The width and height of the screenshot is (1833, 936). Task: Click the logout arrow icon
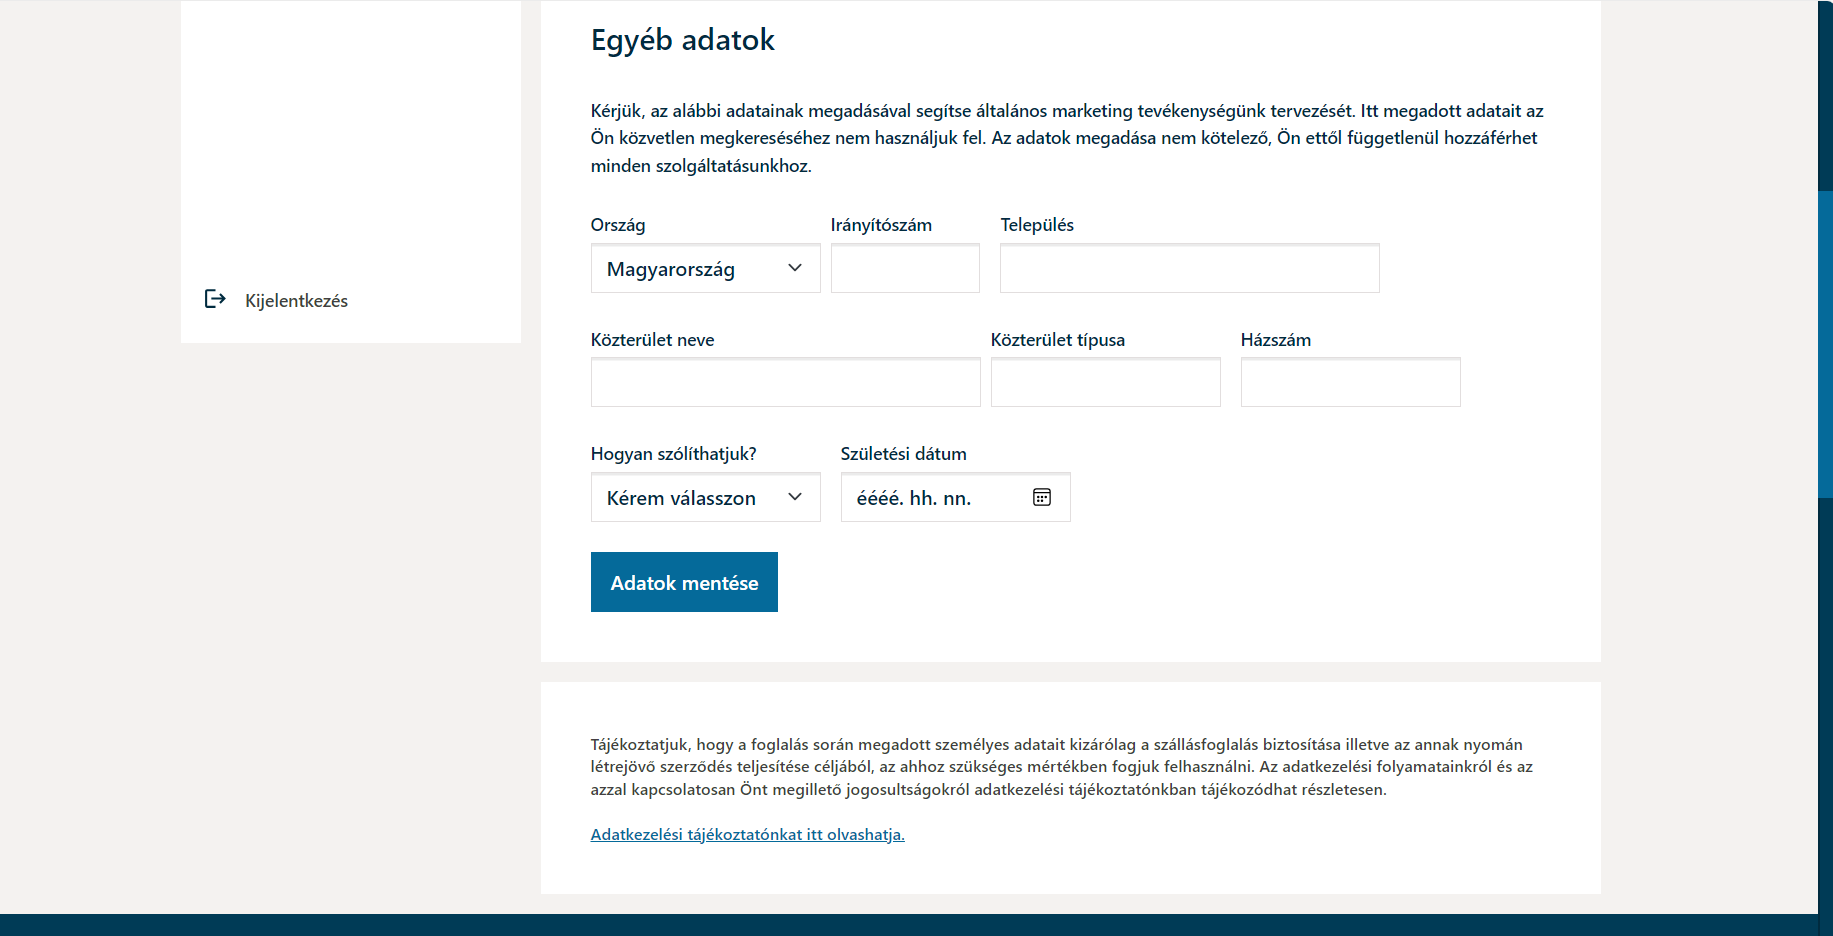[x=215, y=299]
